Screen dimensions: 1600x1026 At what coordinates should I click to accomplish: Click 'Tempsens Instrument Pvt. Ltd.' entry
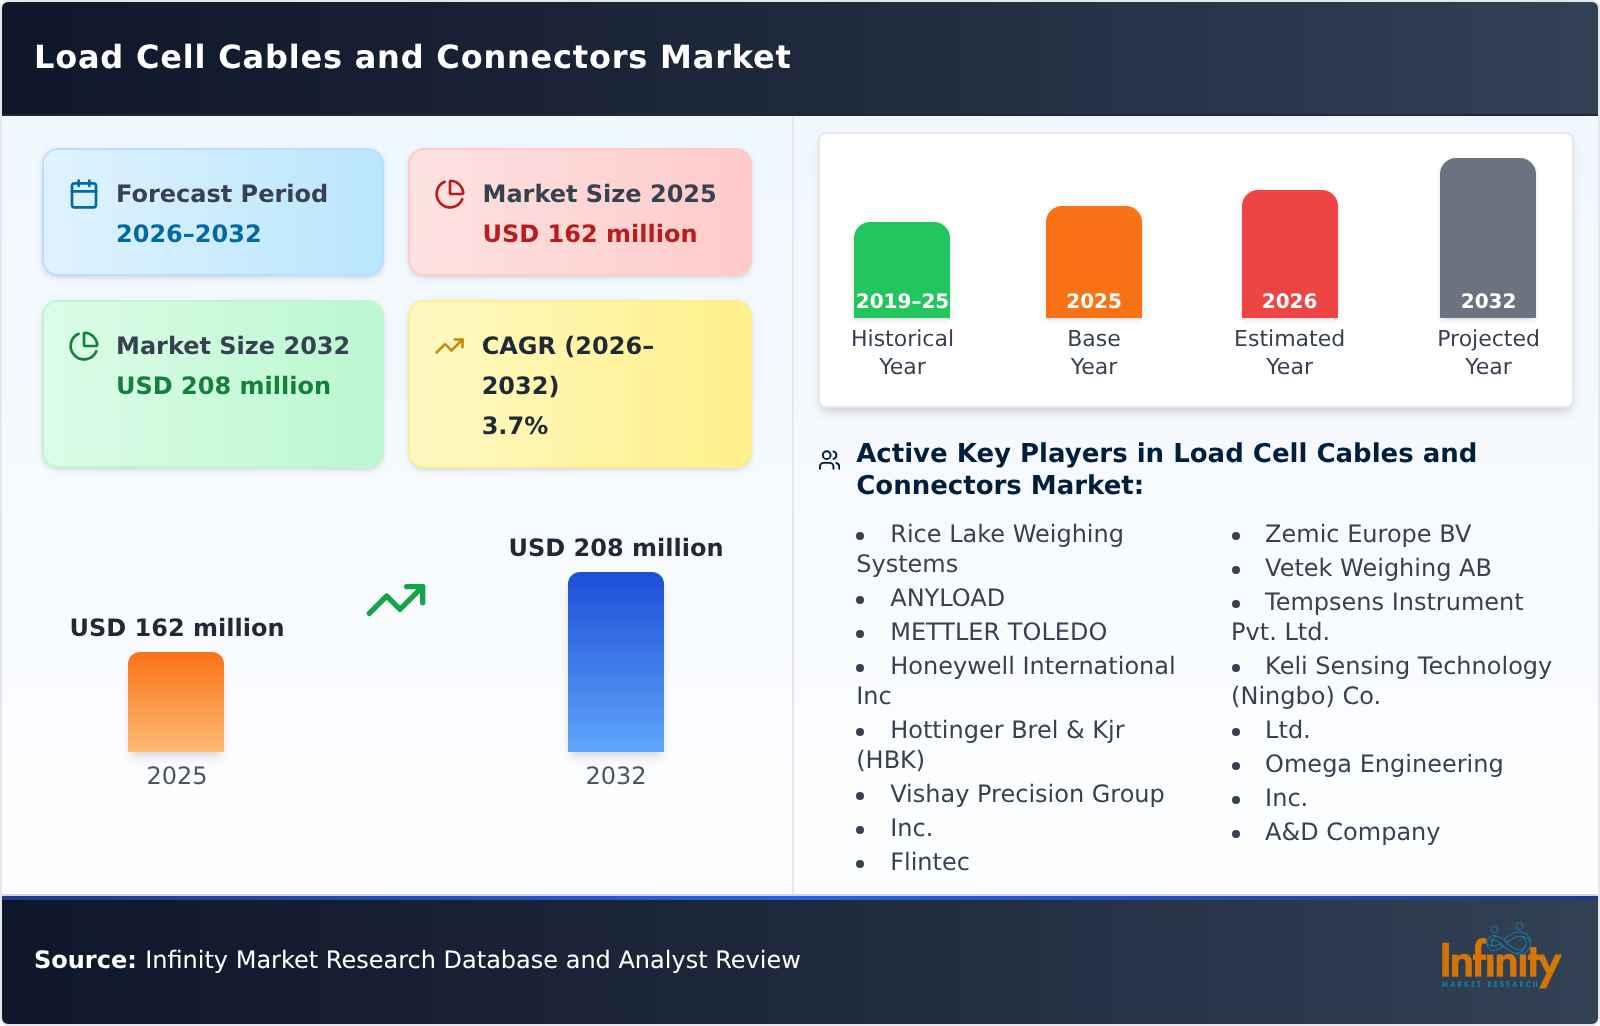(x=1377, y=617)
